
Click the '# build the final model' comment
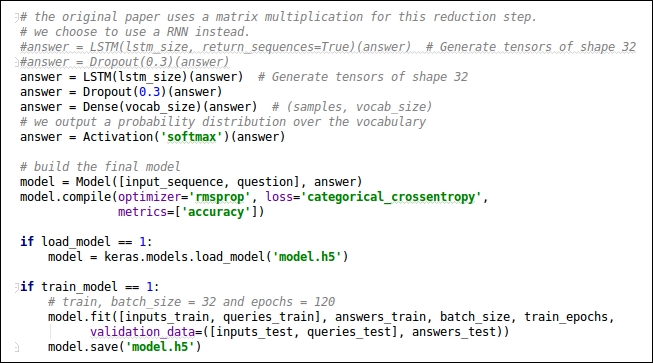[100, 167]
